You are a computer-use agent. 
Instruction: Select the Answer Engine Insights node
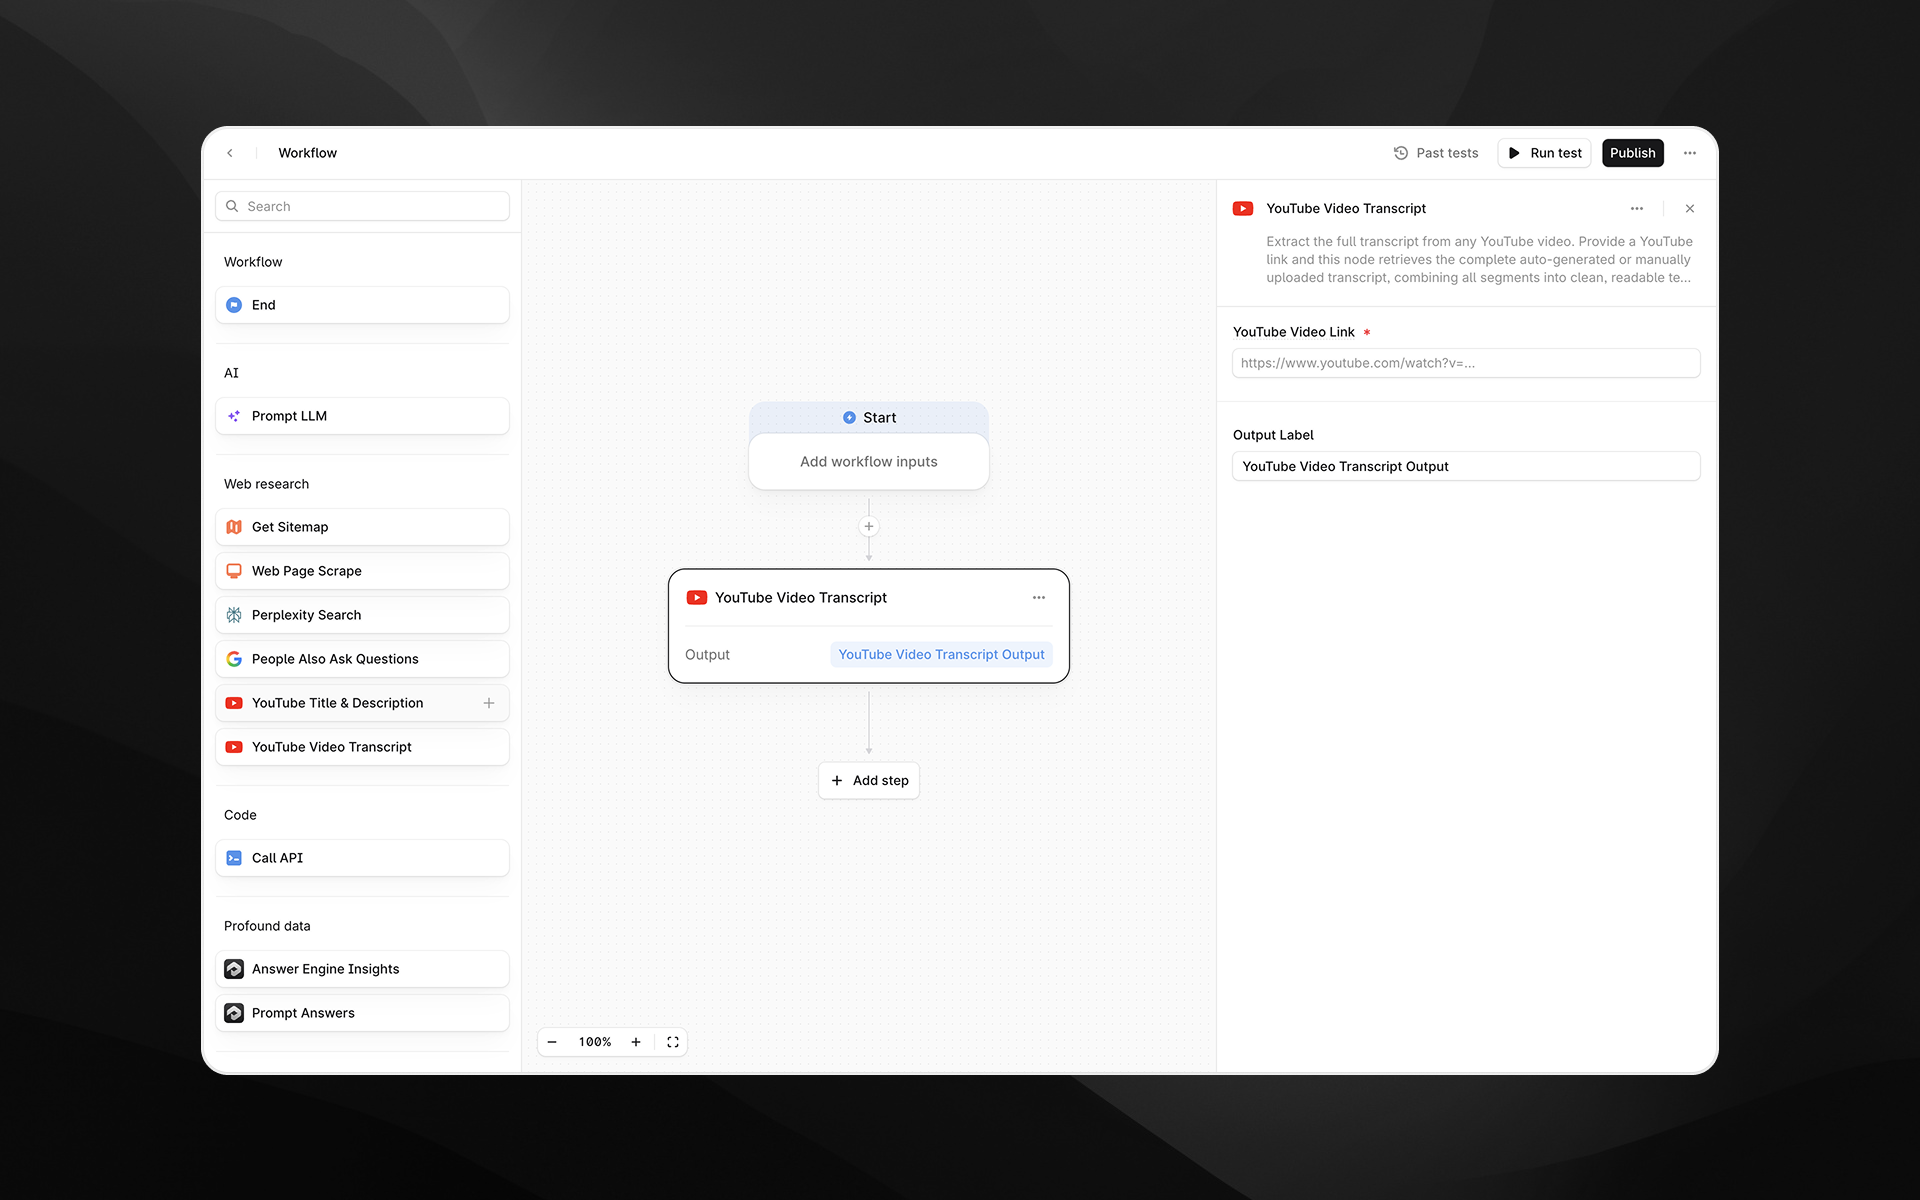pyautogui.click(x=362, y=969)
